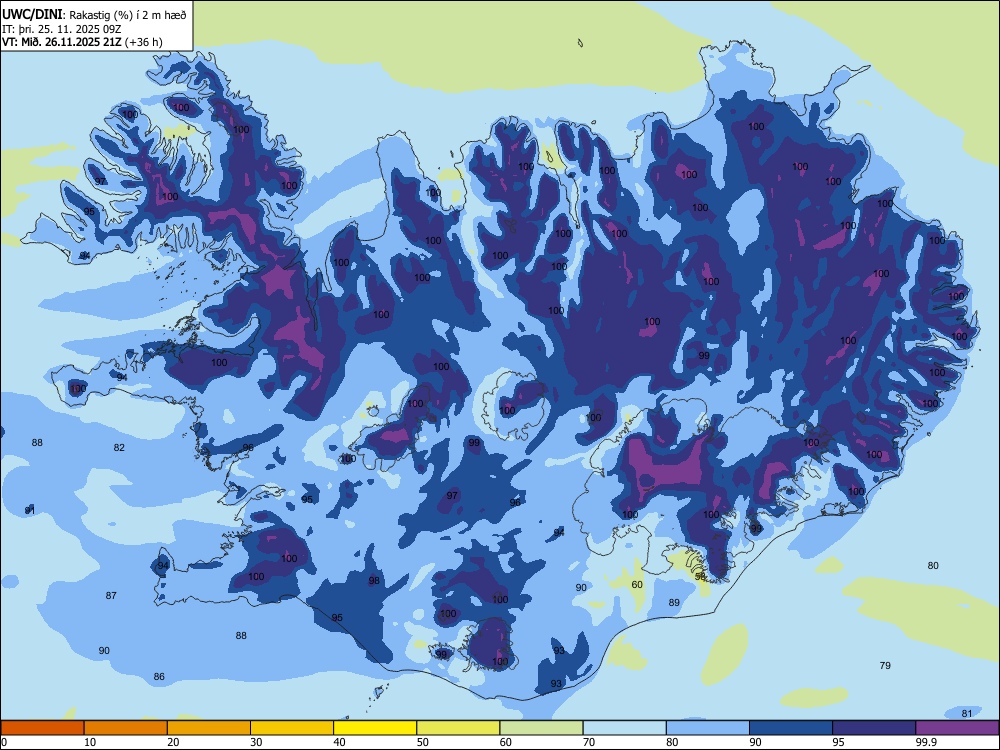1000x750 pixels.
Task: Click the VT valid time line
Action: (82, 42)
